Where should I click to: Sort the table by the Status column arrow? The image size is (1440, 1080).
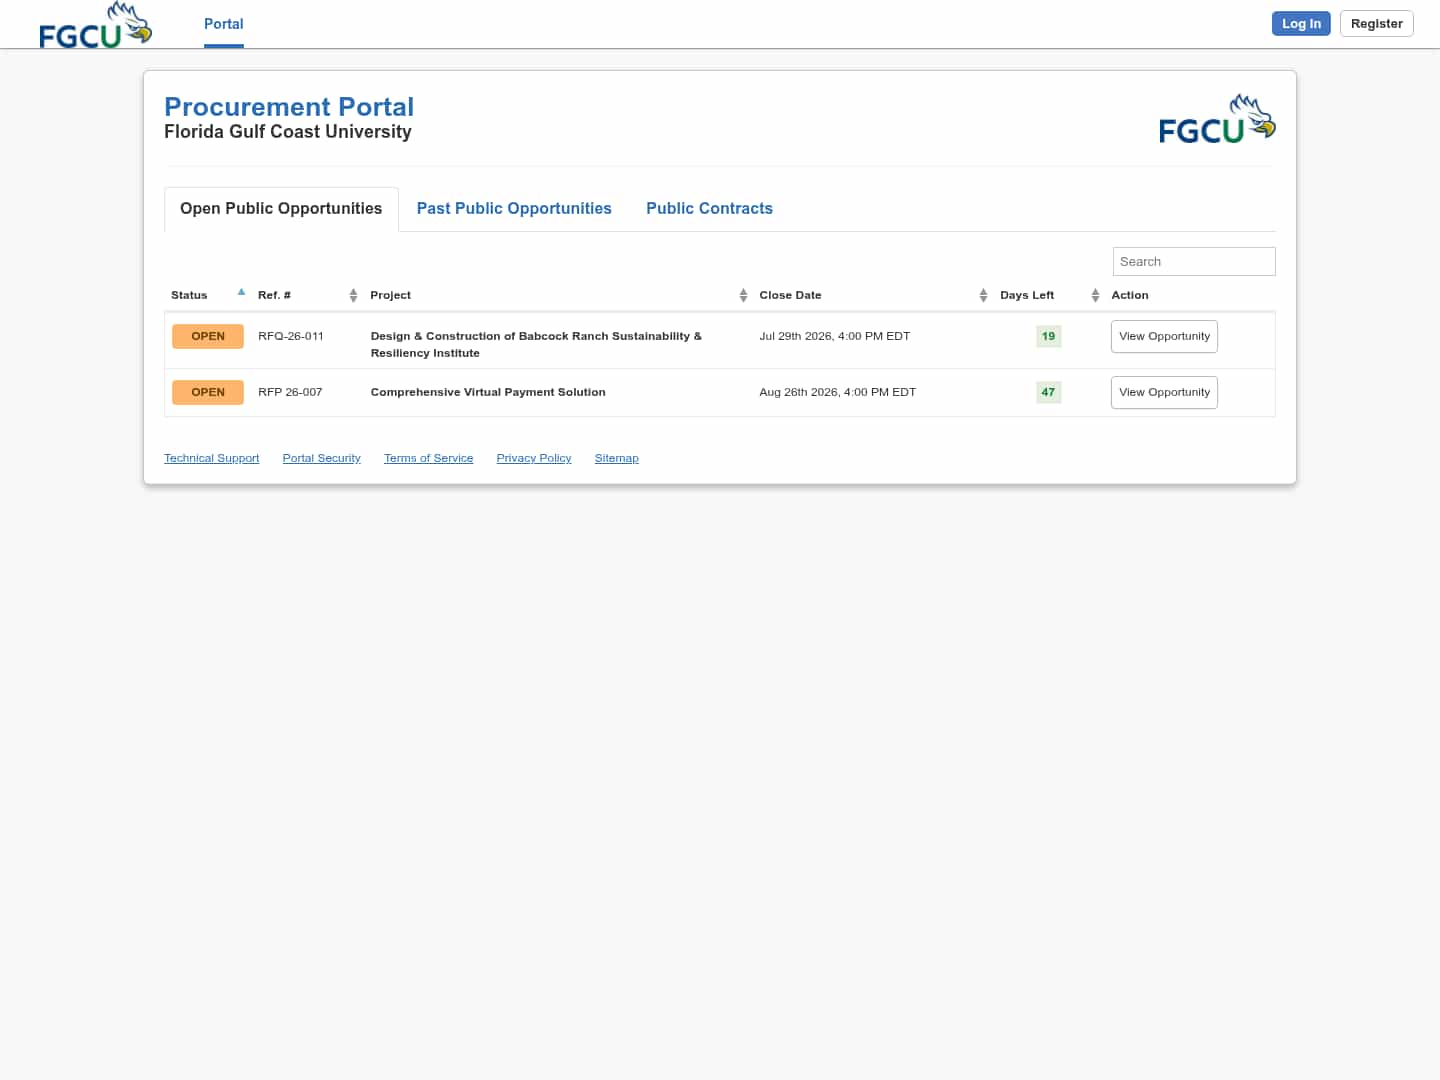(241, 292)
